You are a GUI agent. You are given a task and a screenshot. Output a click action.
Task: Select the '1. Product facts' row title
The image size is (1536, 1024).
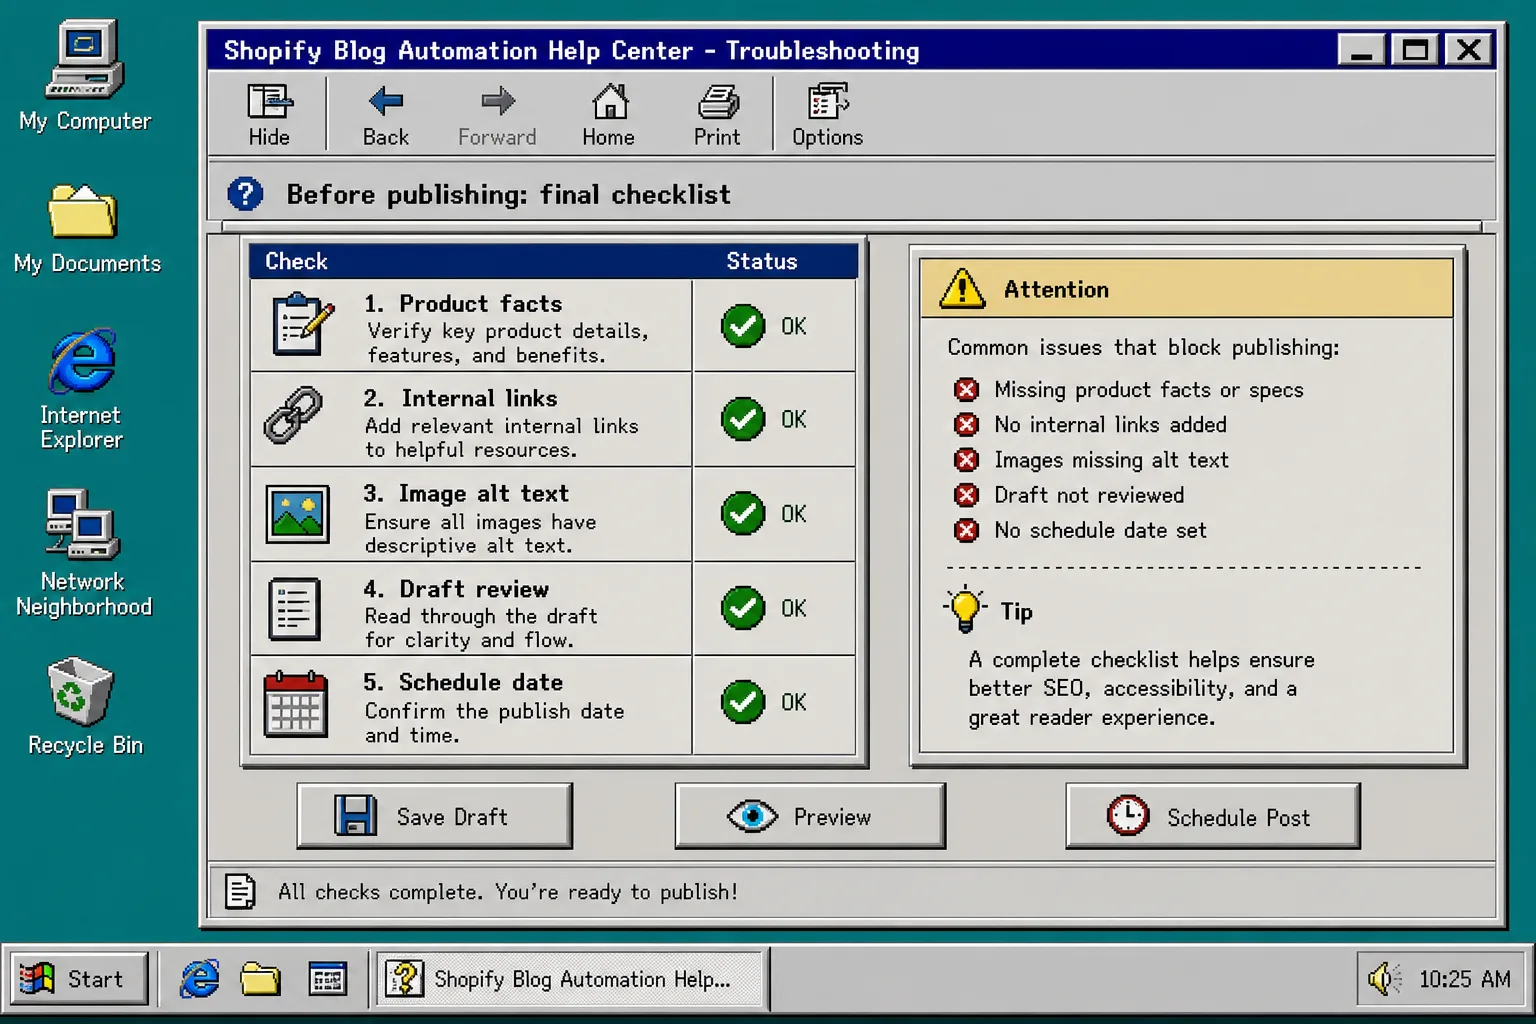tap(463, 303)
